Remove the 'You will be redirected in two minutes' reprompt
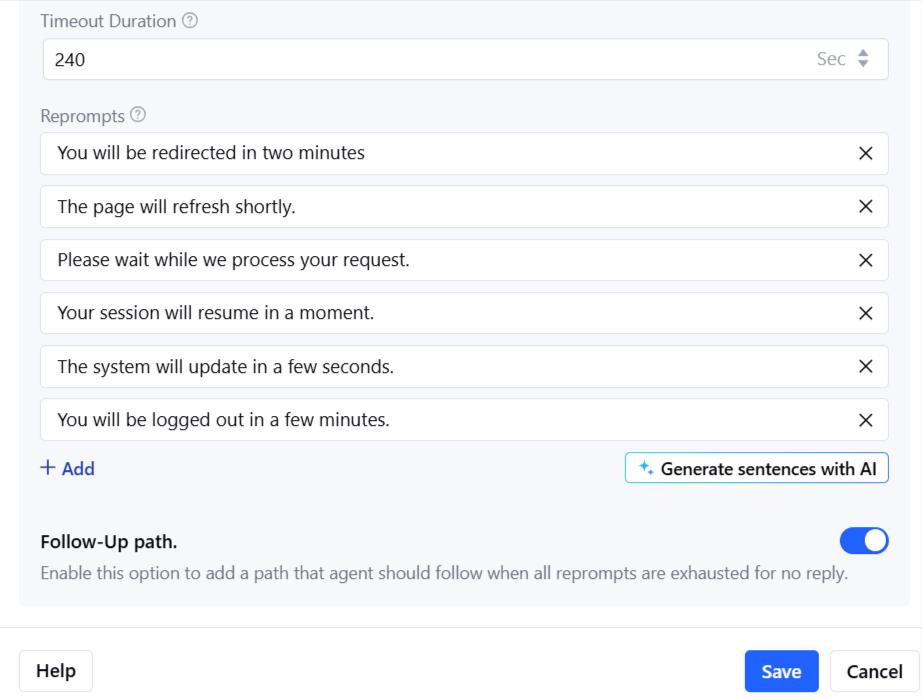The width and height of the screenshot is (922, 699). (865, 153)
